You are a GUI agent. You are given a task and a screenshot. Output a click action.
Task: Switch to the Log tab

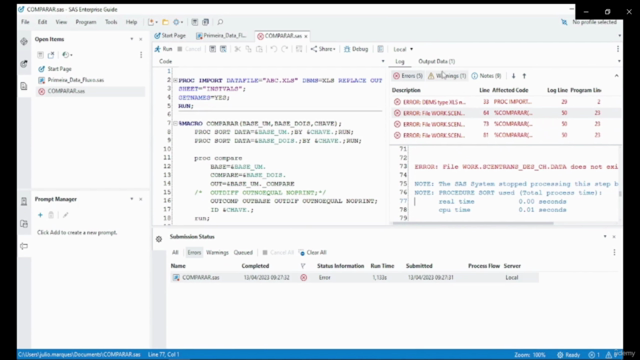400,61
